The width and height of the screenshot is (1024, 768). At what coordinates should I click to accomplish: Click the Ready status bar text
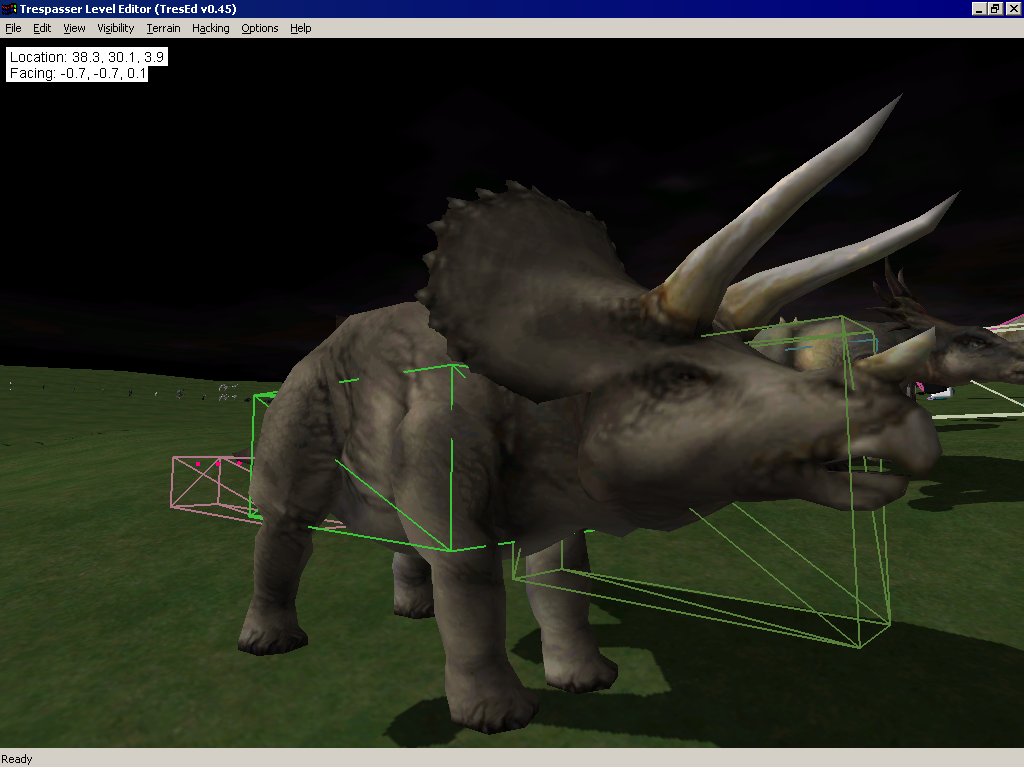pyautogui.click(x=17, y=759)
